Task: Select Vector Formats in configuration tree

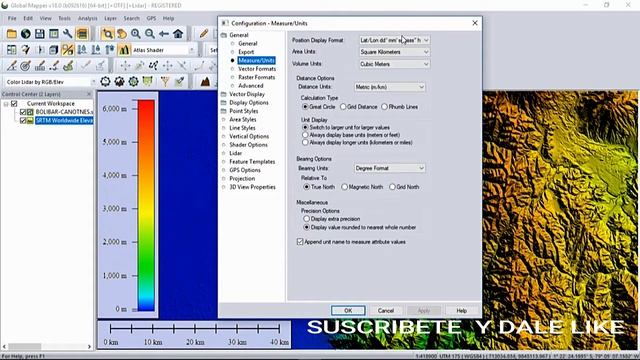Action: 257,69
